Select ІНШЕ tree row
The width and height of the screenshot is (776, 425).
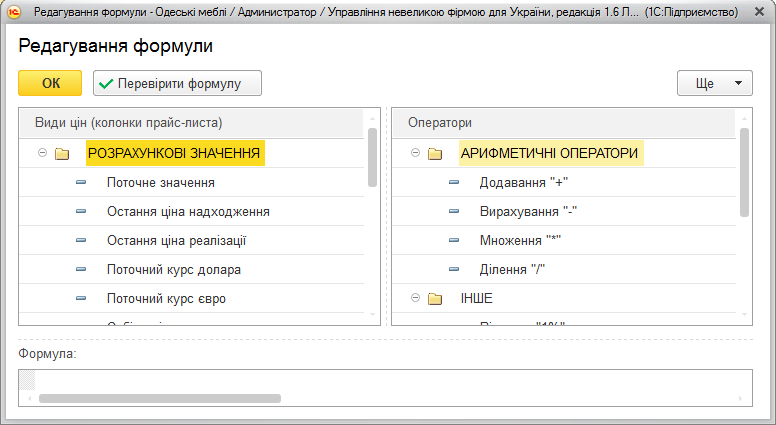[564, 298]
